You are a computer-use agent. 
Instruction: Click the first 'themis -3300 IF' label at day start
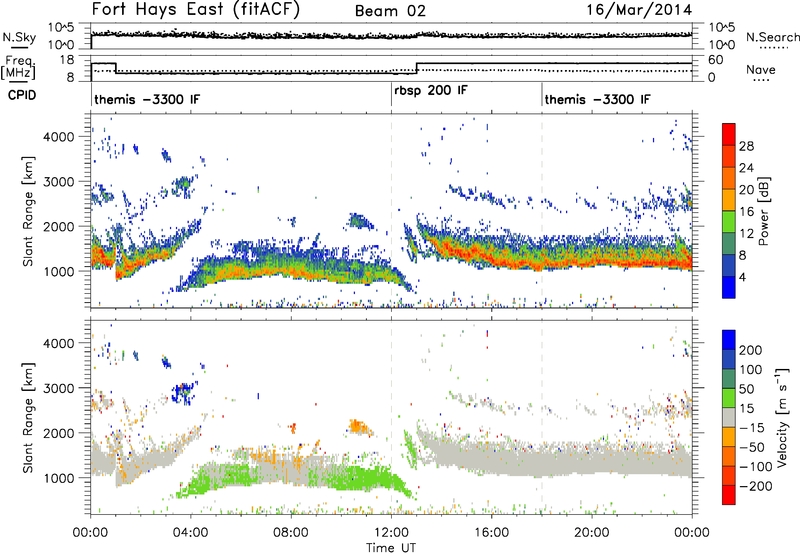(x=147, y=99)
